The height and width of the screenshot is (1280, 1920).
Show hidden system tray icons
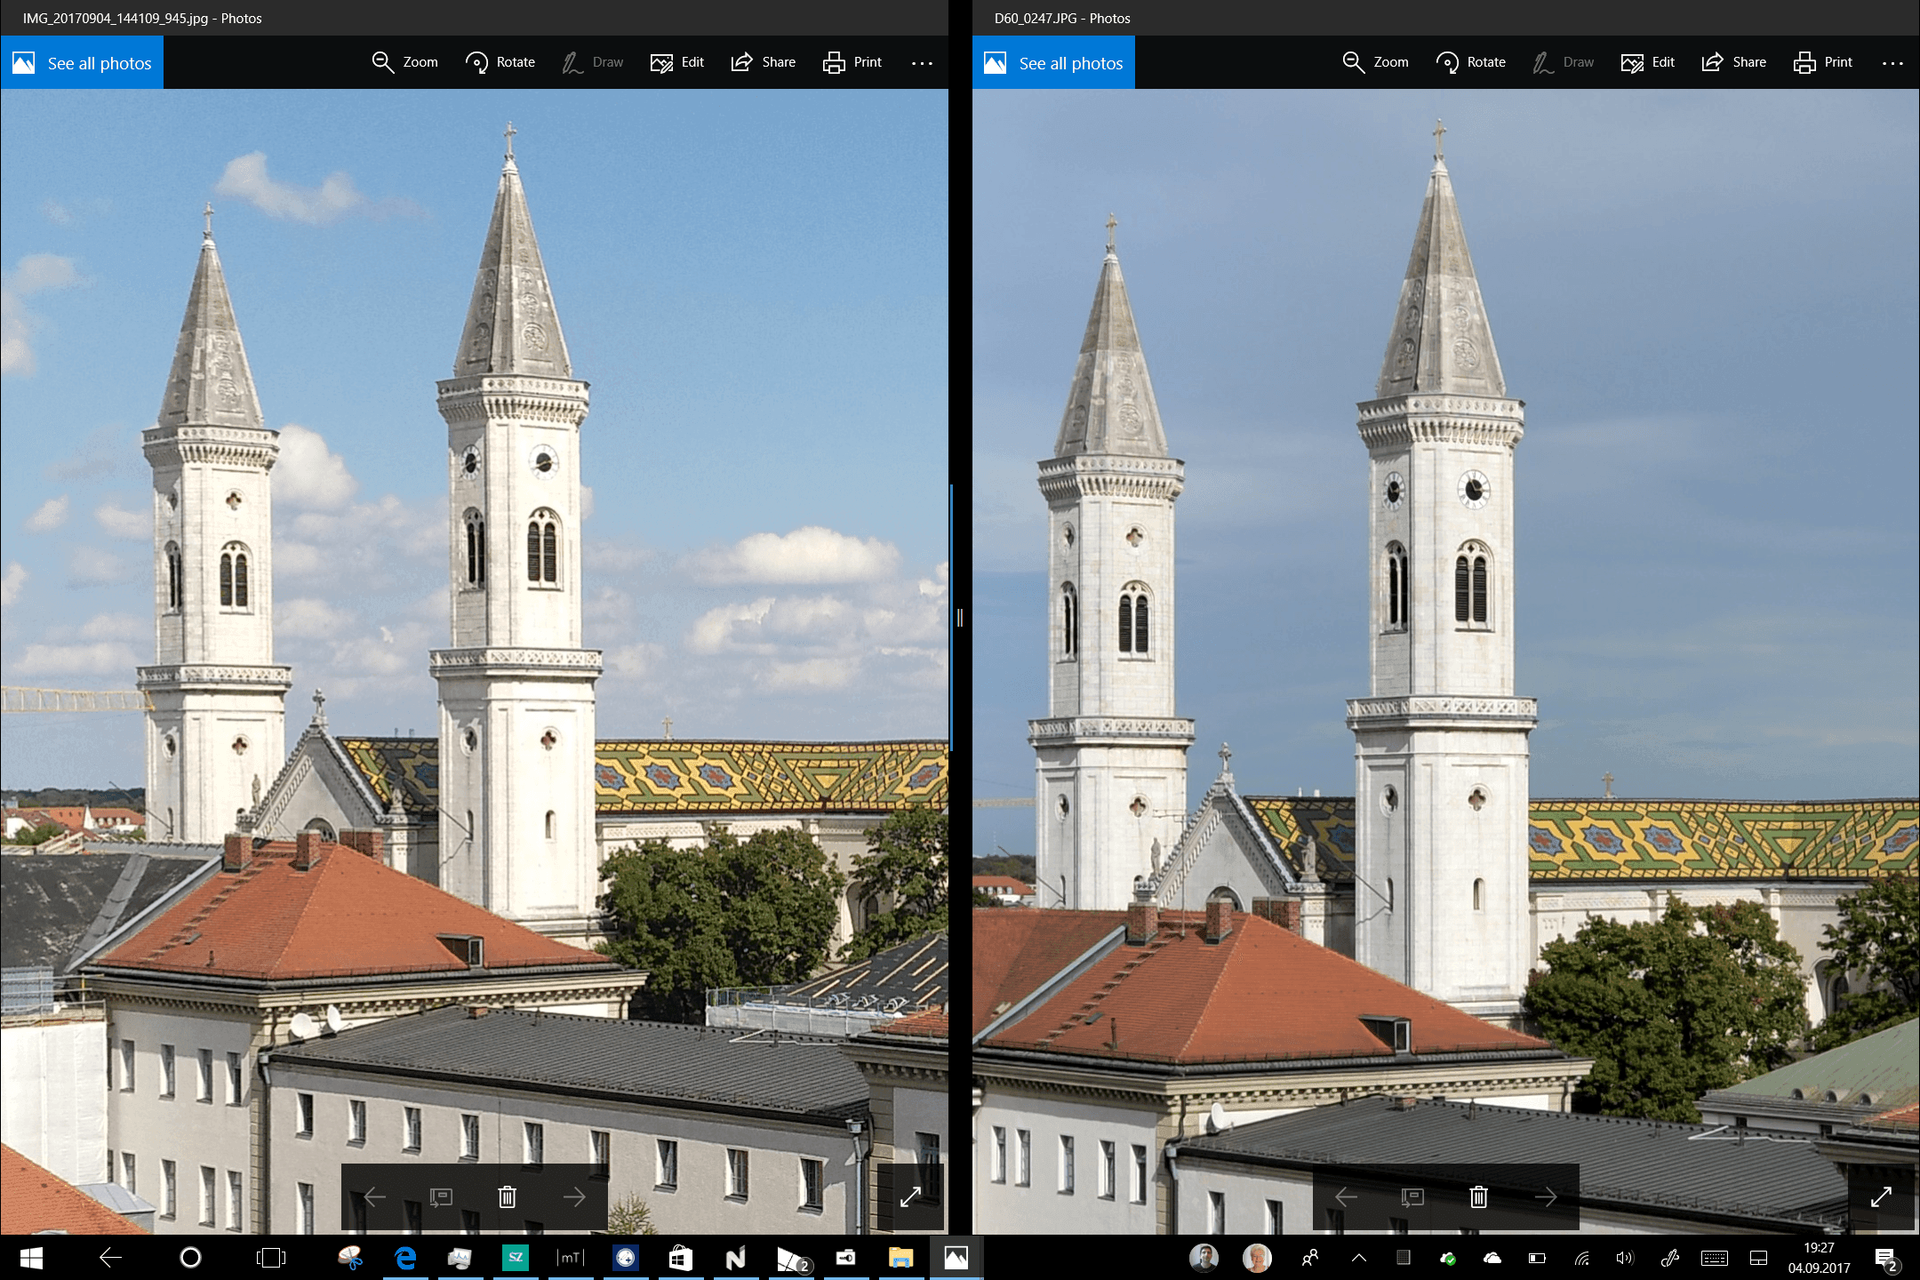(1359, 1258)
